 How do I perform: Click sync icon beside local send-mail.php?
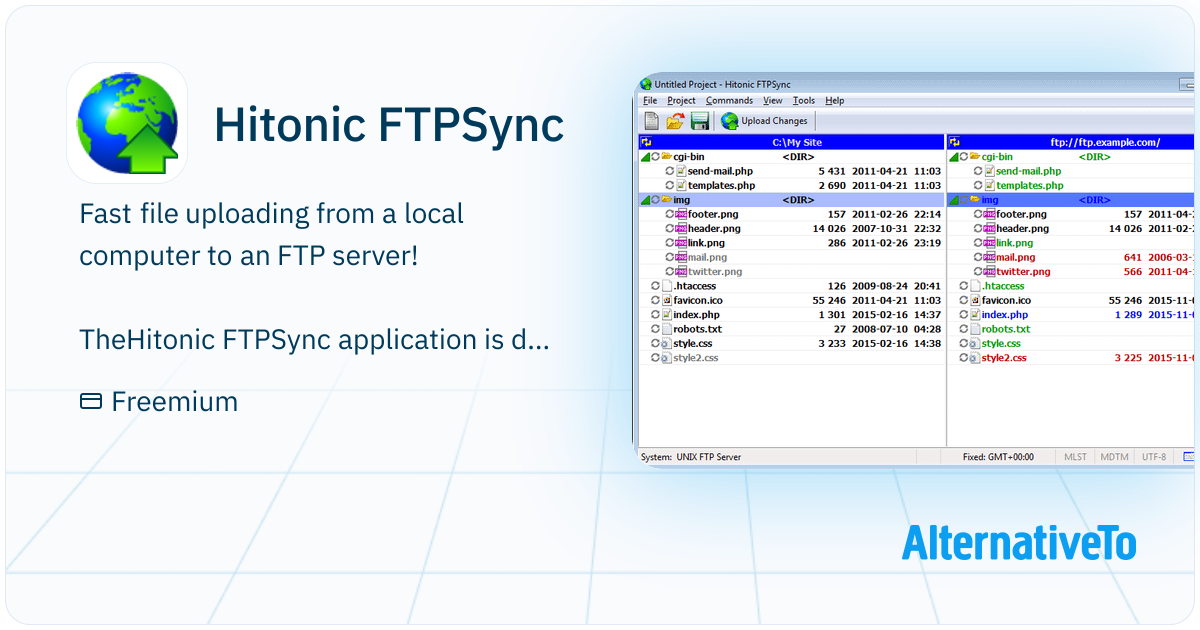(670, 171)
